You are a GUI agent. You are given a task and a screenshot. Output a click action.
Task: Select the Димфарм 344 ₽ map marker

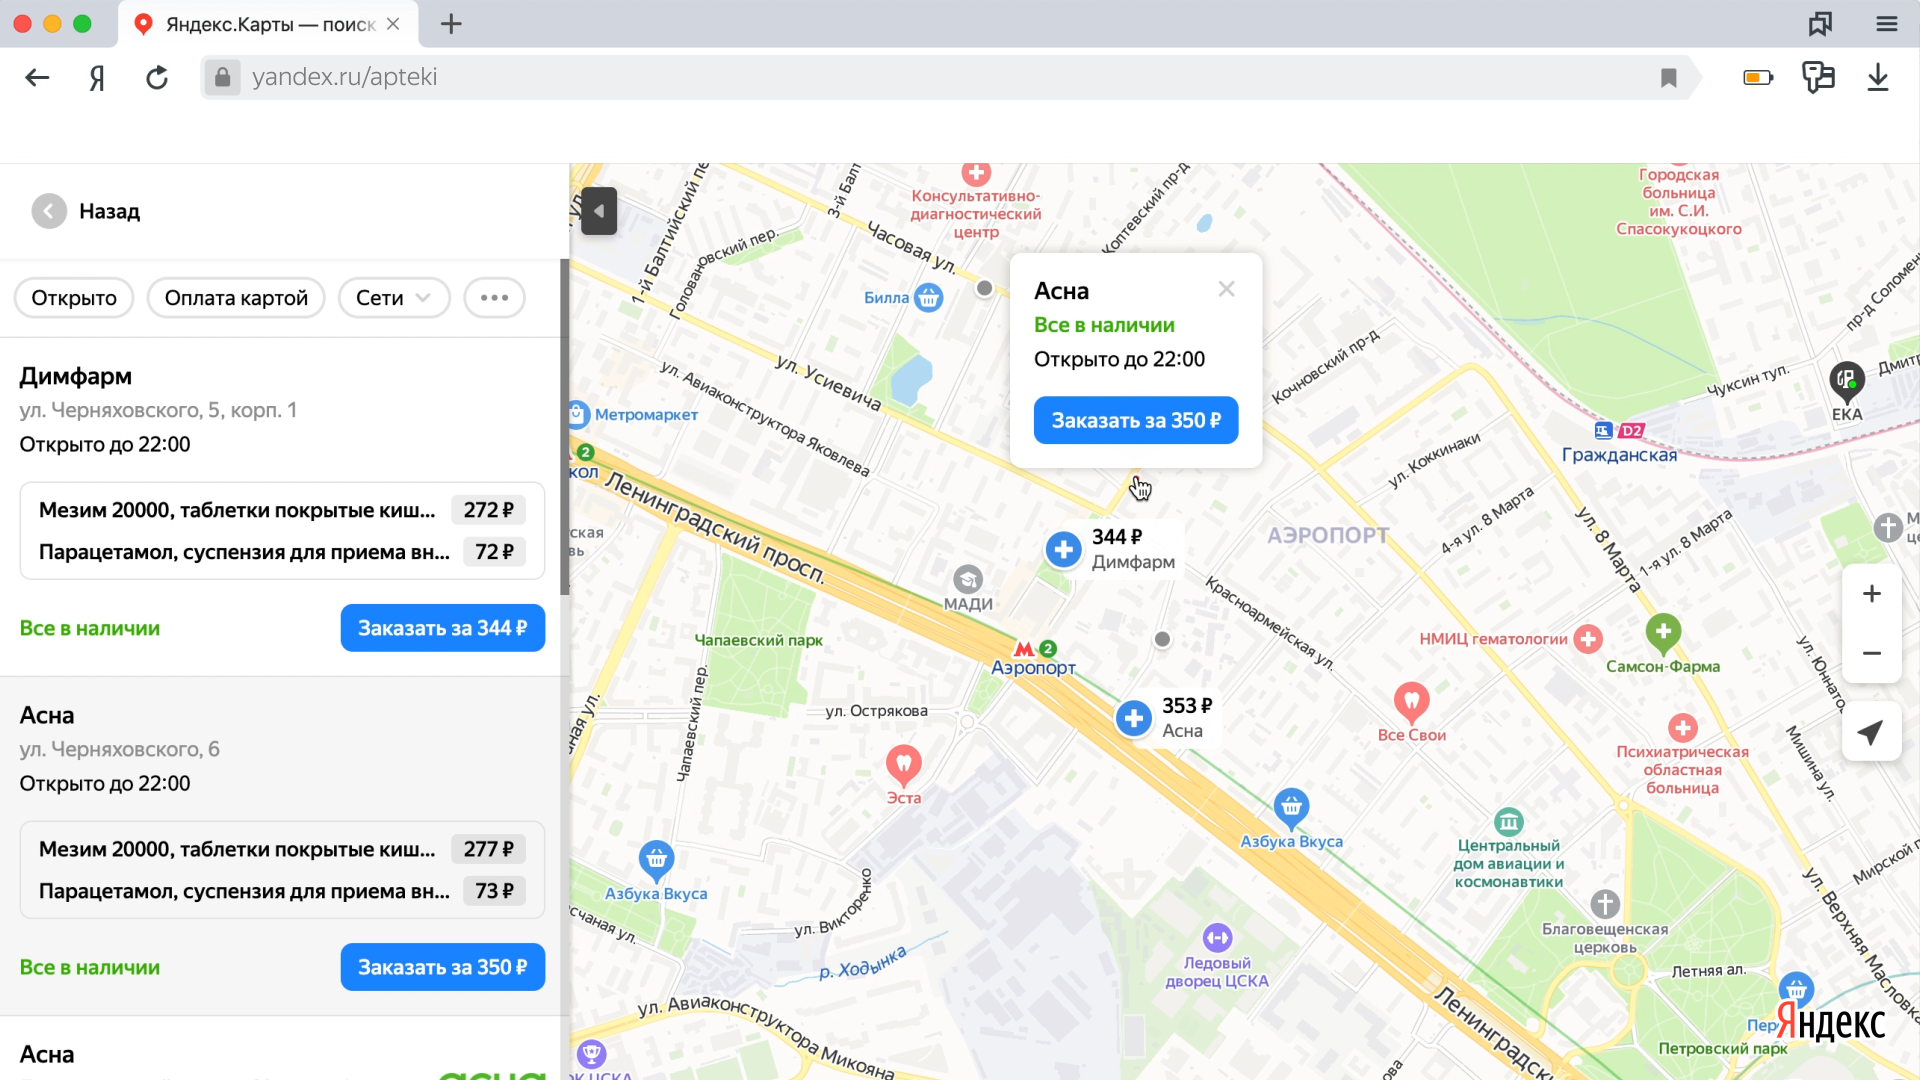1064,549
